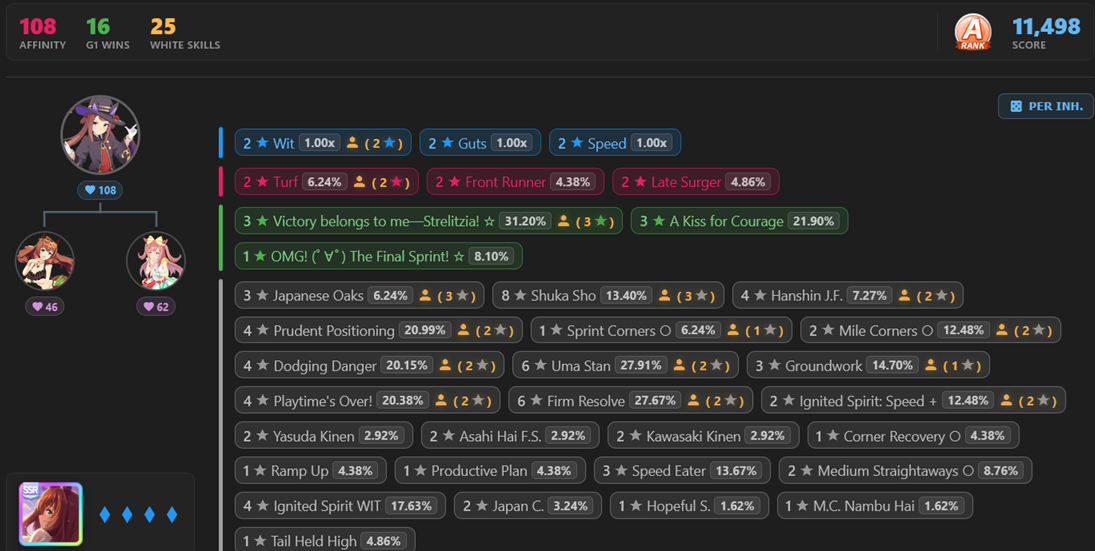Click the person icon in Japanese Oaks chip
This screenshot has width=1095, height=551.
tap(425, 295)
